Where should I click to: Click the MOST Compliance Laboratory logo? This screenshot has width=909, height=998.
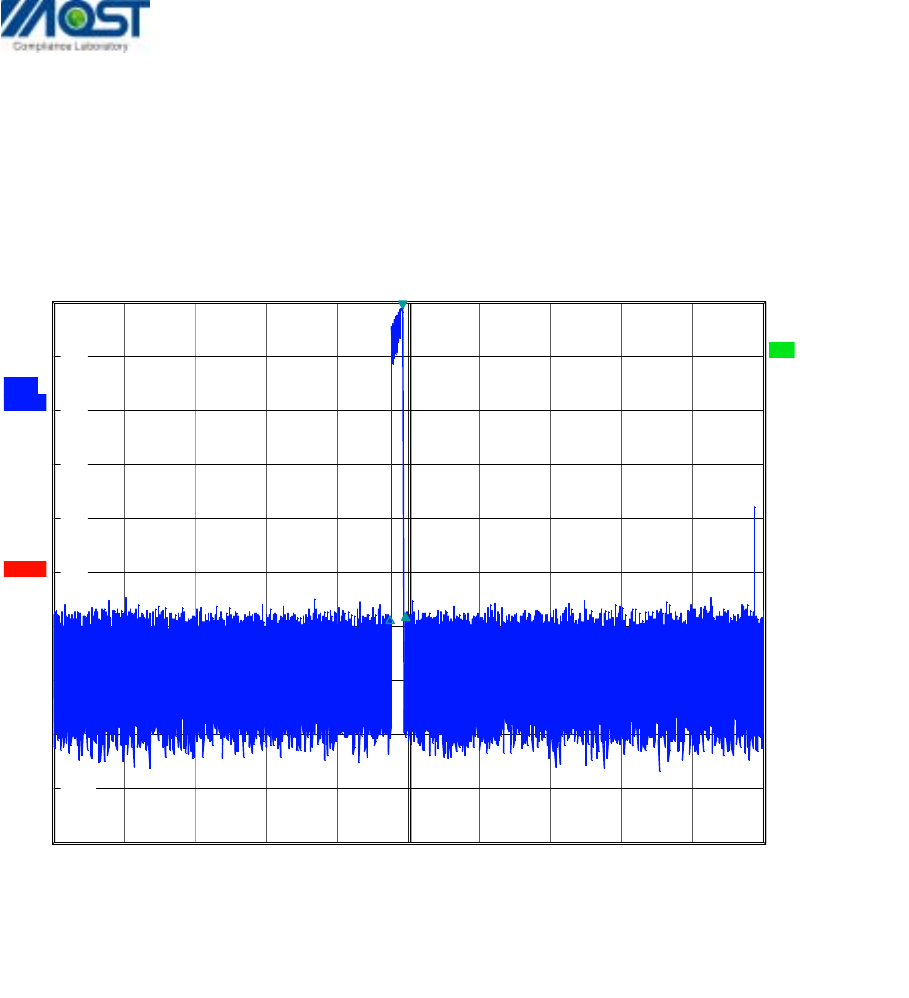point(75,26)
